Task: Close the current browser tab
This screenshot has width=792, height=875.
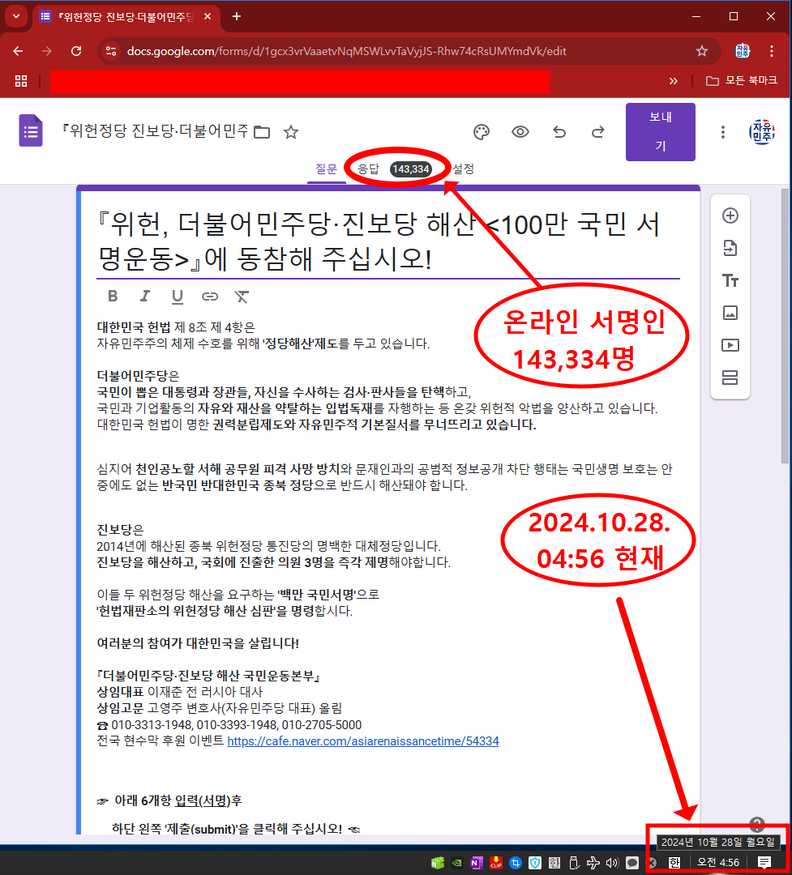Action: point(207,16)
